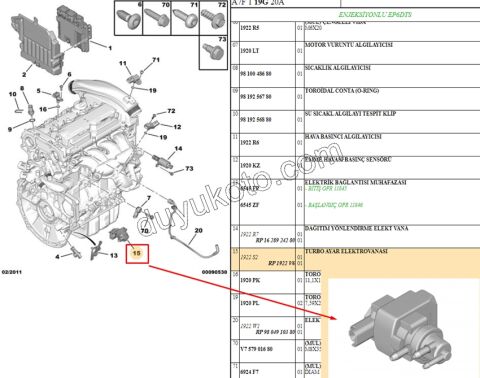Click the solenoid valve drawing labeled 15

119,234
